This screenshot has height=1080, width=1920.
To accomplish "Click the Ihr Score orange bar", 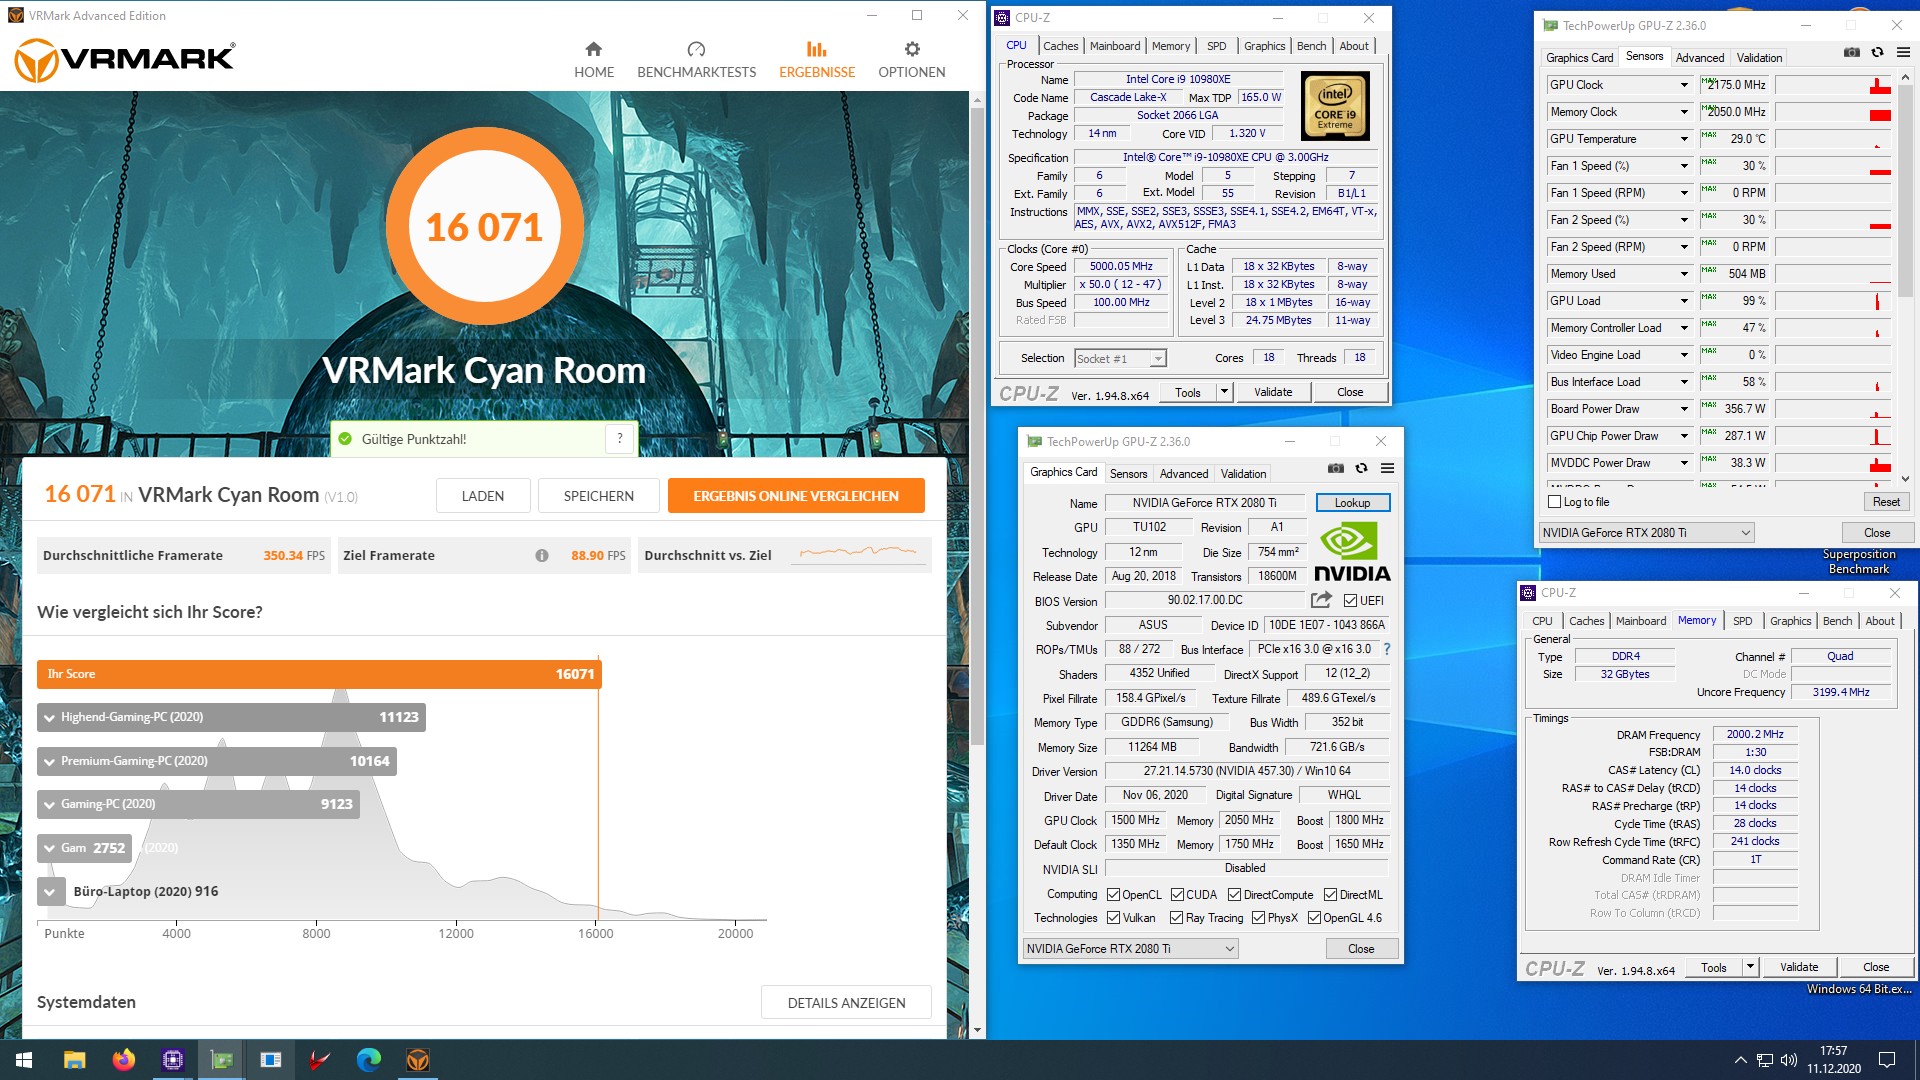I will [x=319, y=674].
